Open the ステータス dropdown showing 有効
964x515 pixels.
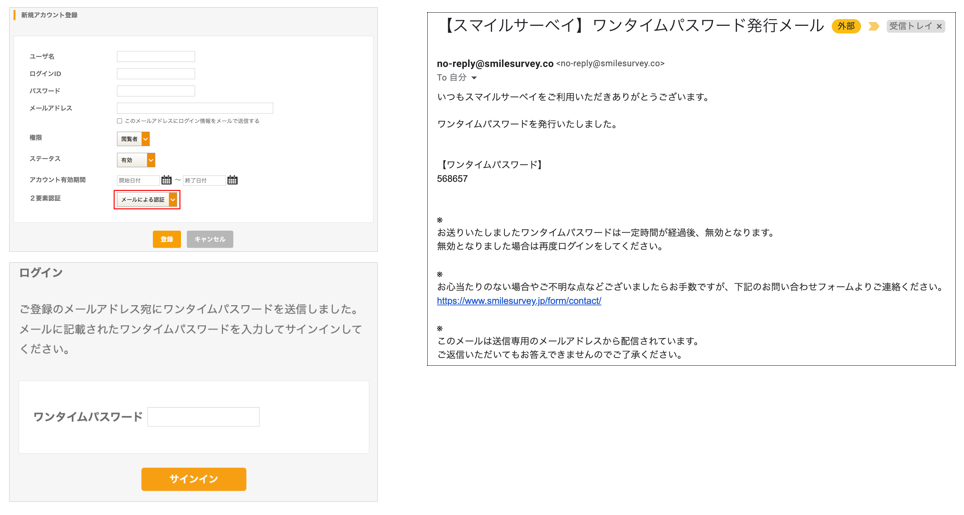point(136,160)
